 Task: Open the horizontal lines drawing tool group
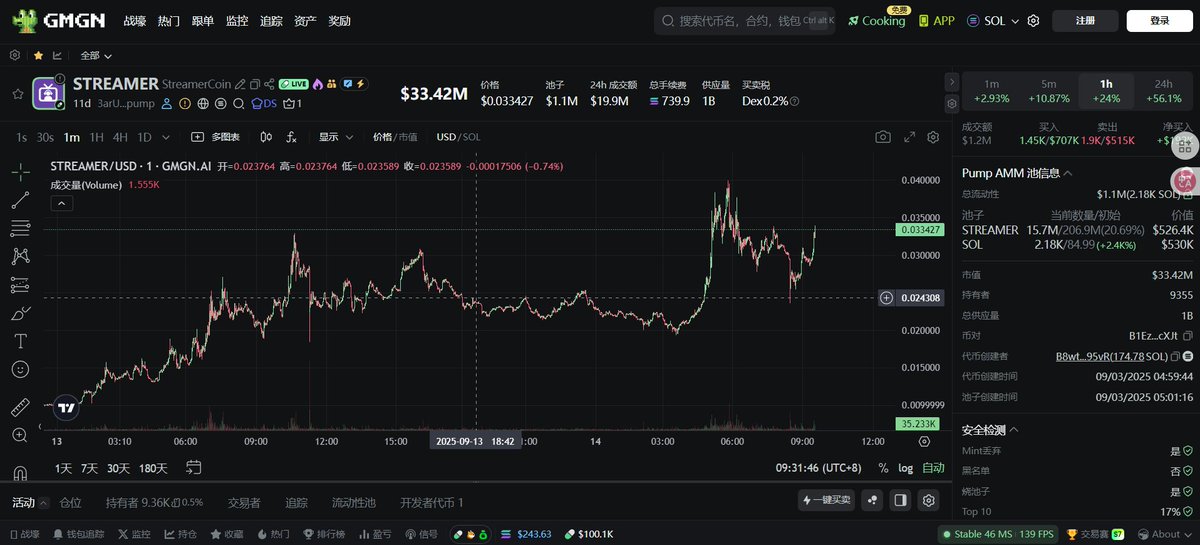[x=20, y=228]
